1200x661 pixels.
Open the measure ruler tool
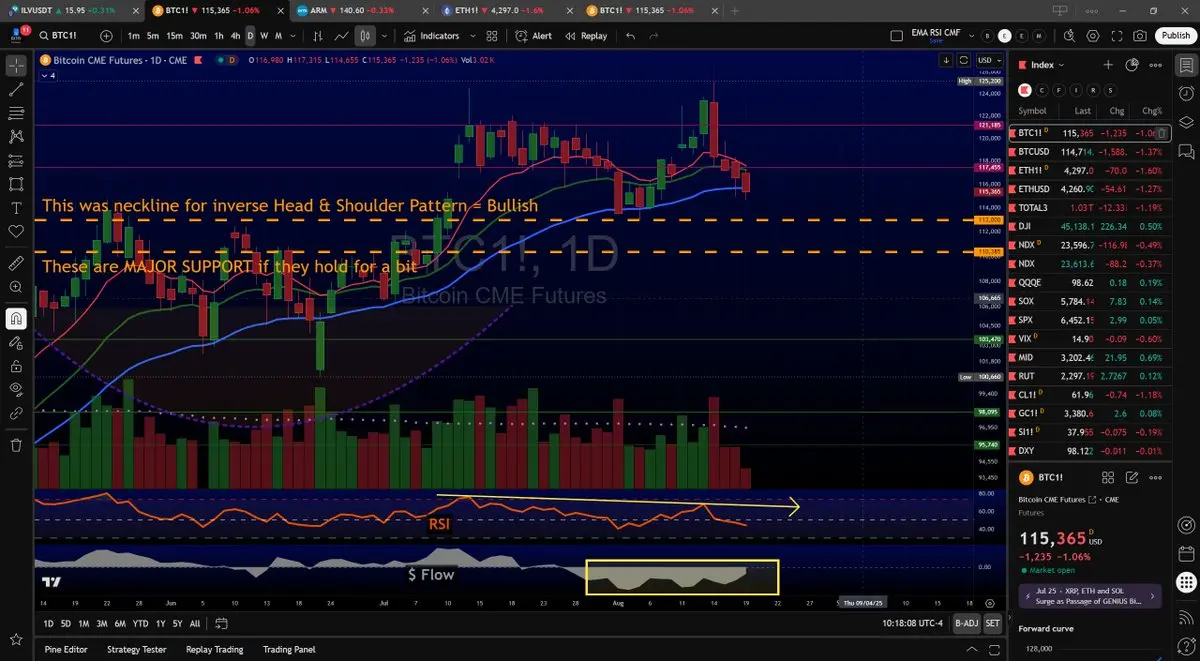tap(16, 264)
